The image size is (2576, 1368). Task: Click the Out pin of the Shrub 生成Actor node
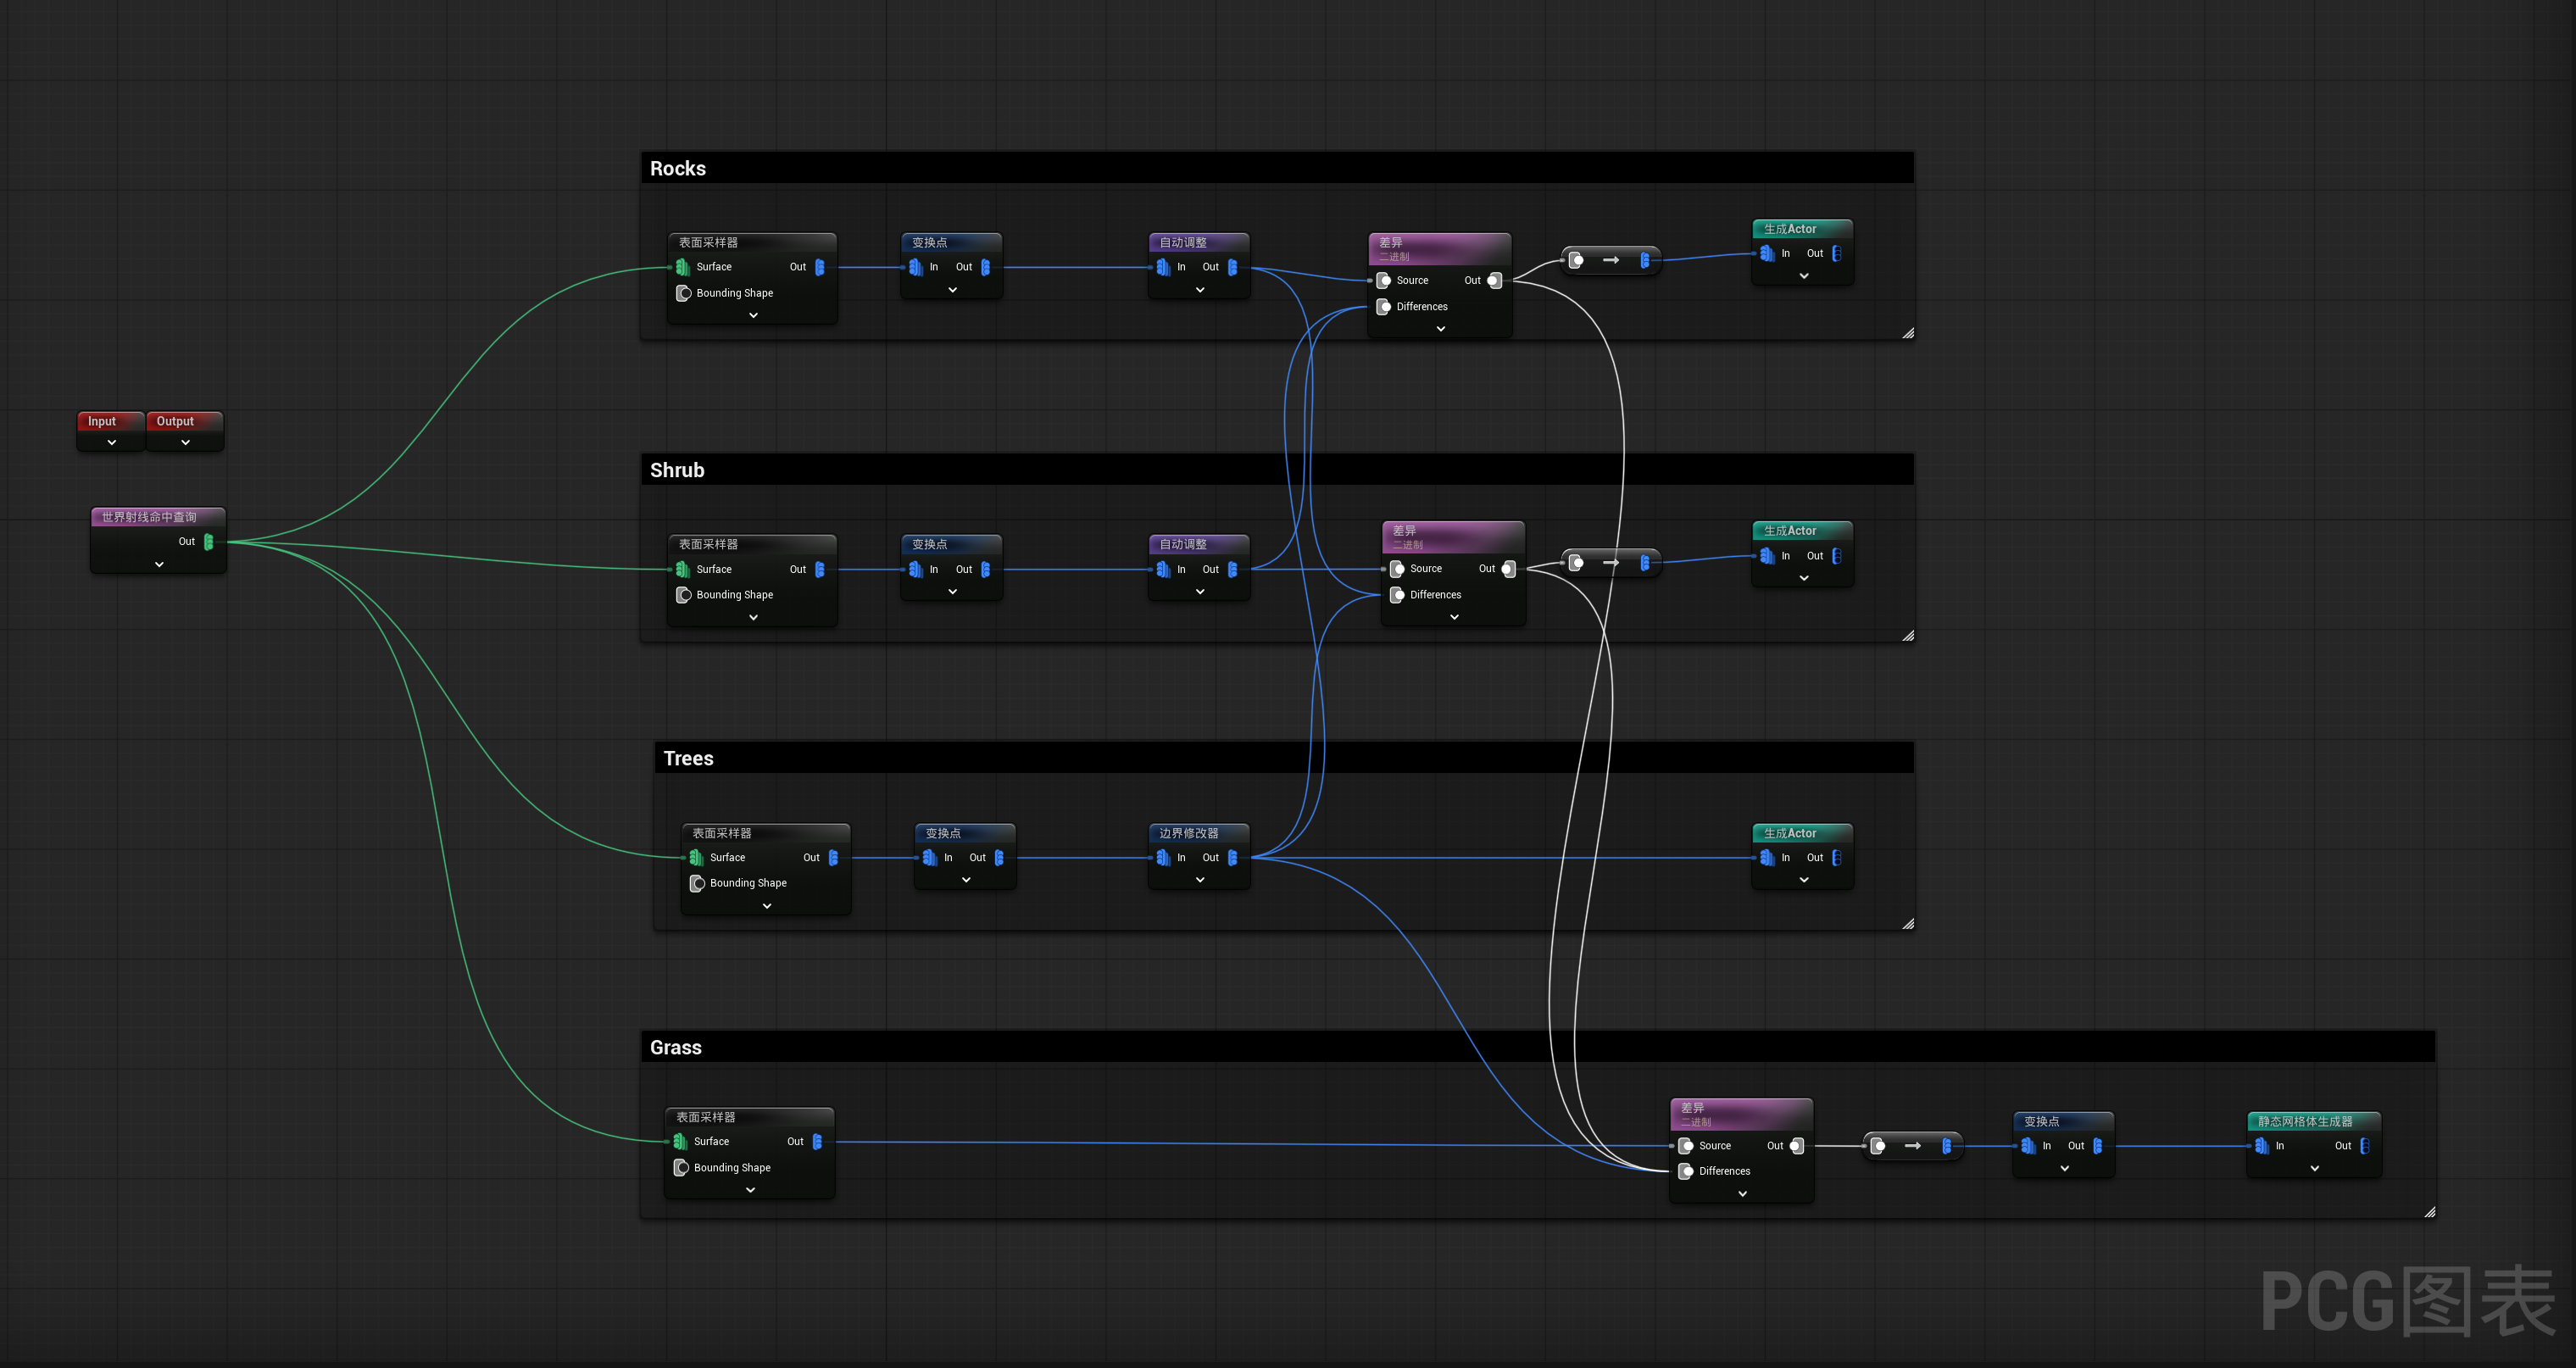1837,556
